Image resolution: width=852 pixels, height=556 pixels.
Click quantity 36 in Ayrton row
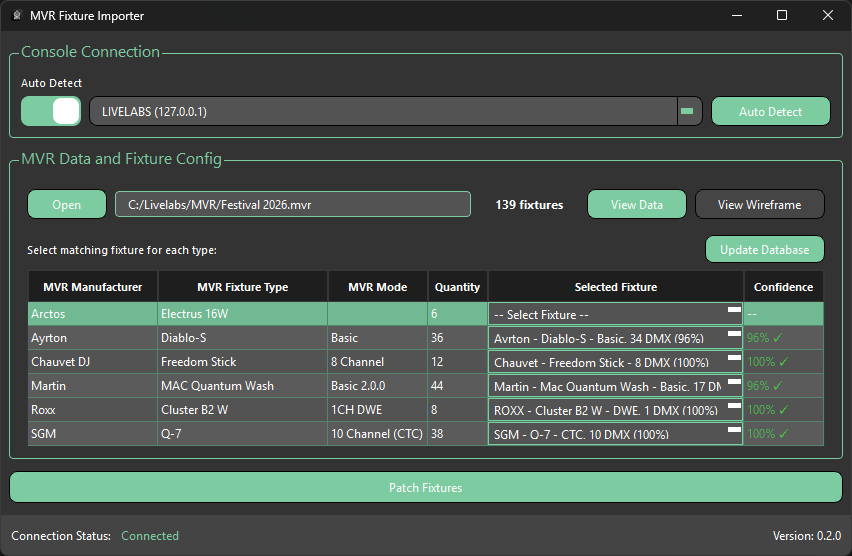[458, 338]
